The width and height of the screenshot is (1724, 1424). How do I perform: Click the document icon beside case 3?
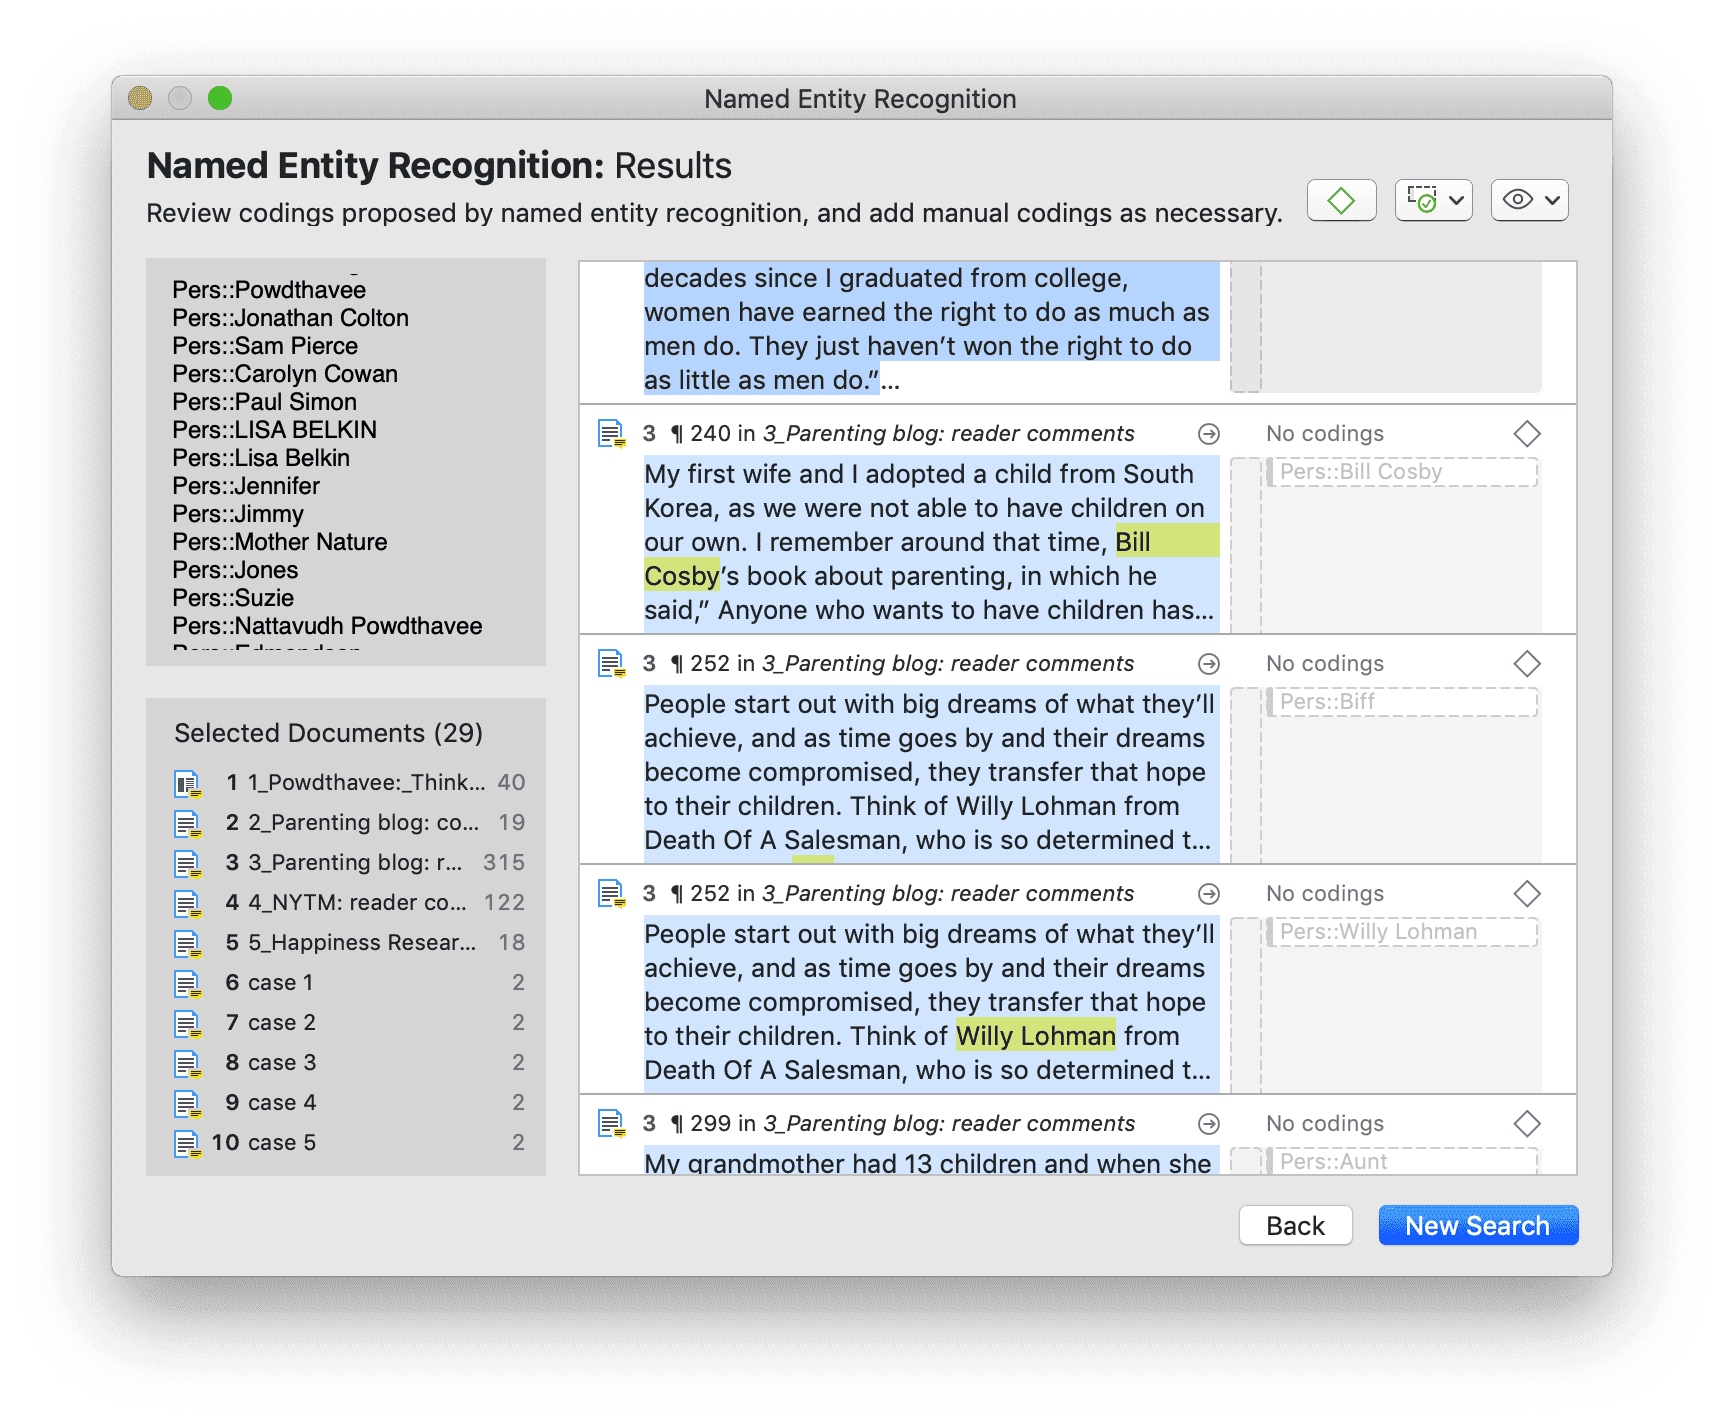[x=187, y=1064]
